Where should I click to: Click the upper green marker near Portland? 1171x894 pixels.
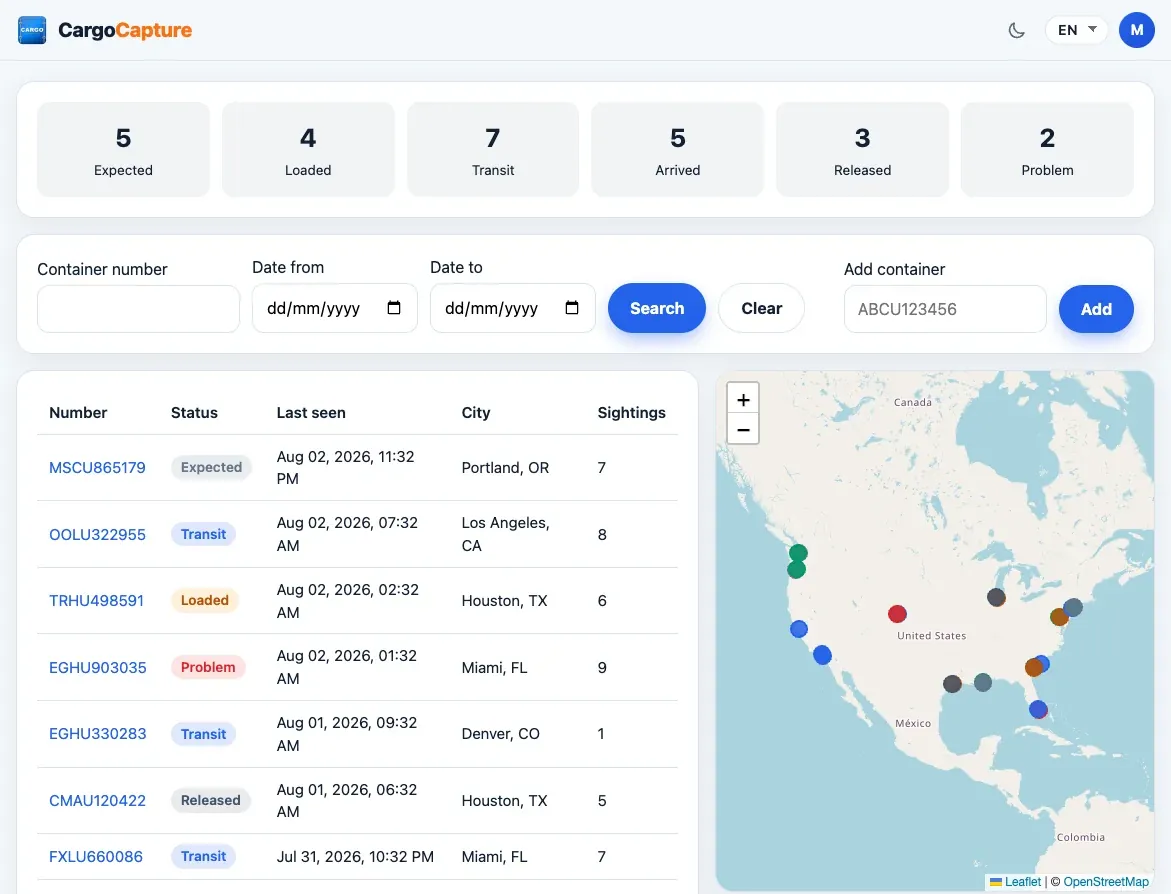coord(798,553)
